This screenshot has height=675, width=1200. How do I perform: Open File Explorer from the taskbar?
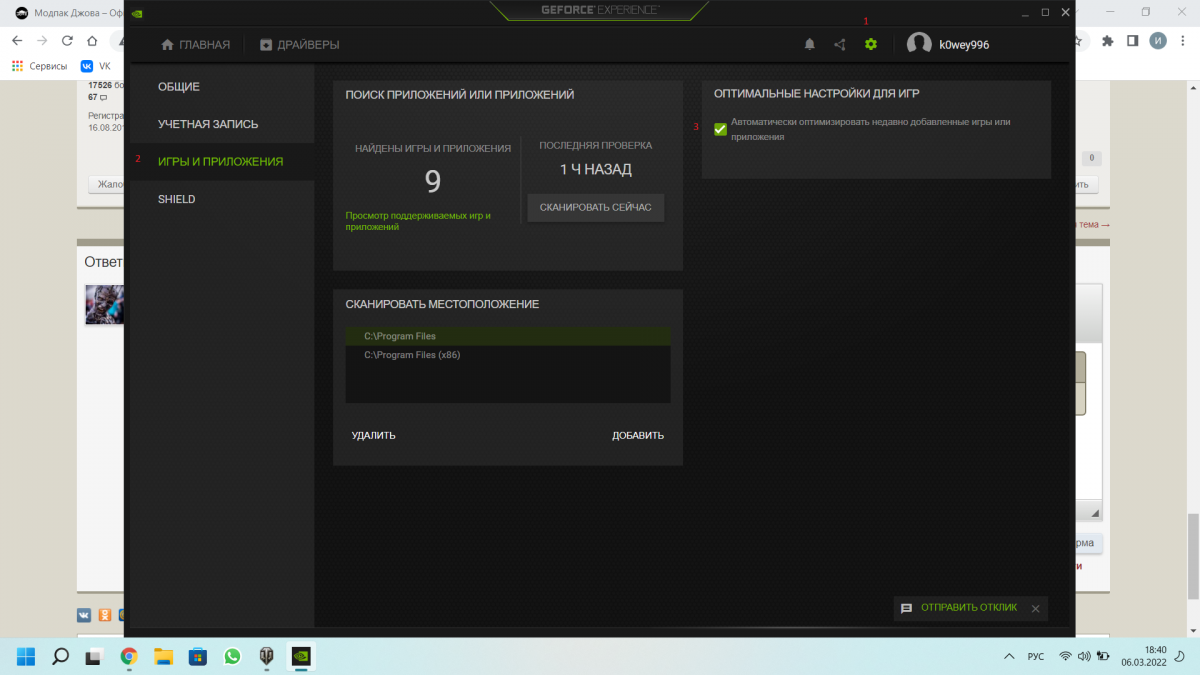pos(163,656)
